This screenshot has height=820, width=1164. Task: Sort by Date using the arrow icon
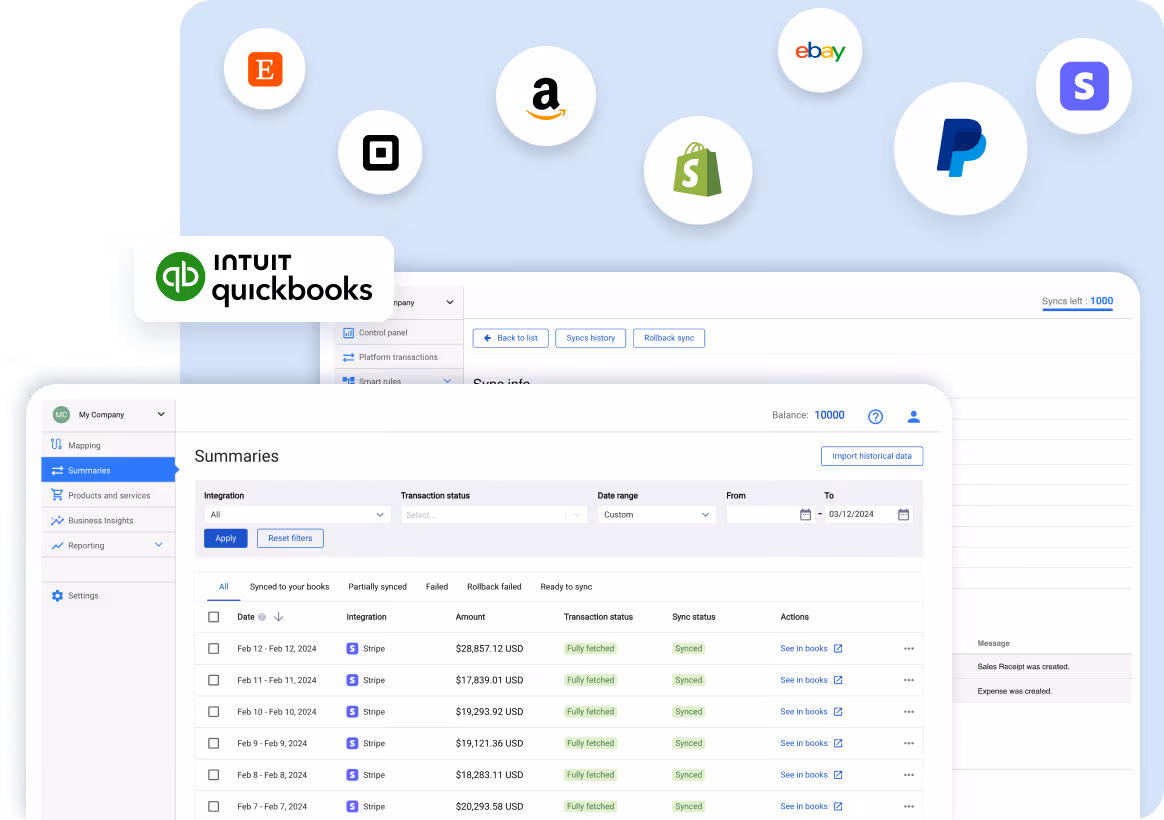(278, 617)
